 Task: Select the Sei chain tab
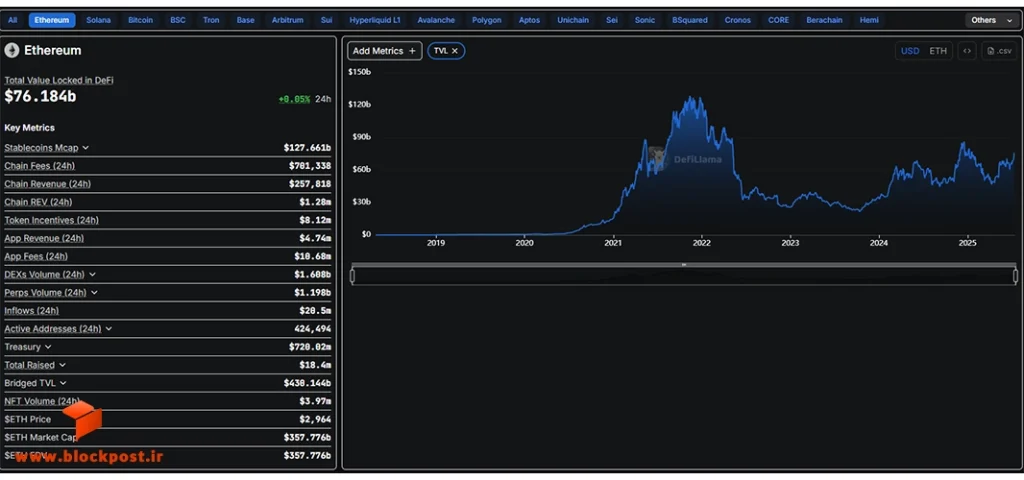(x=612, y=20)
